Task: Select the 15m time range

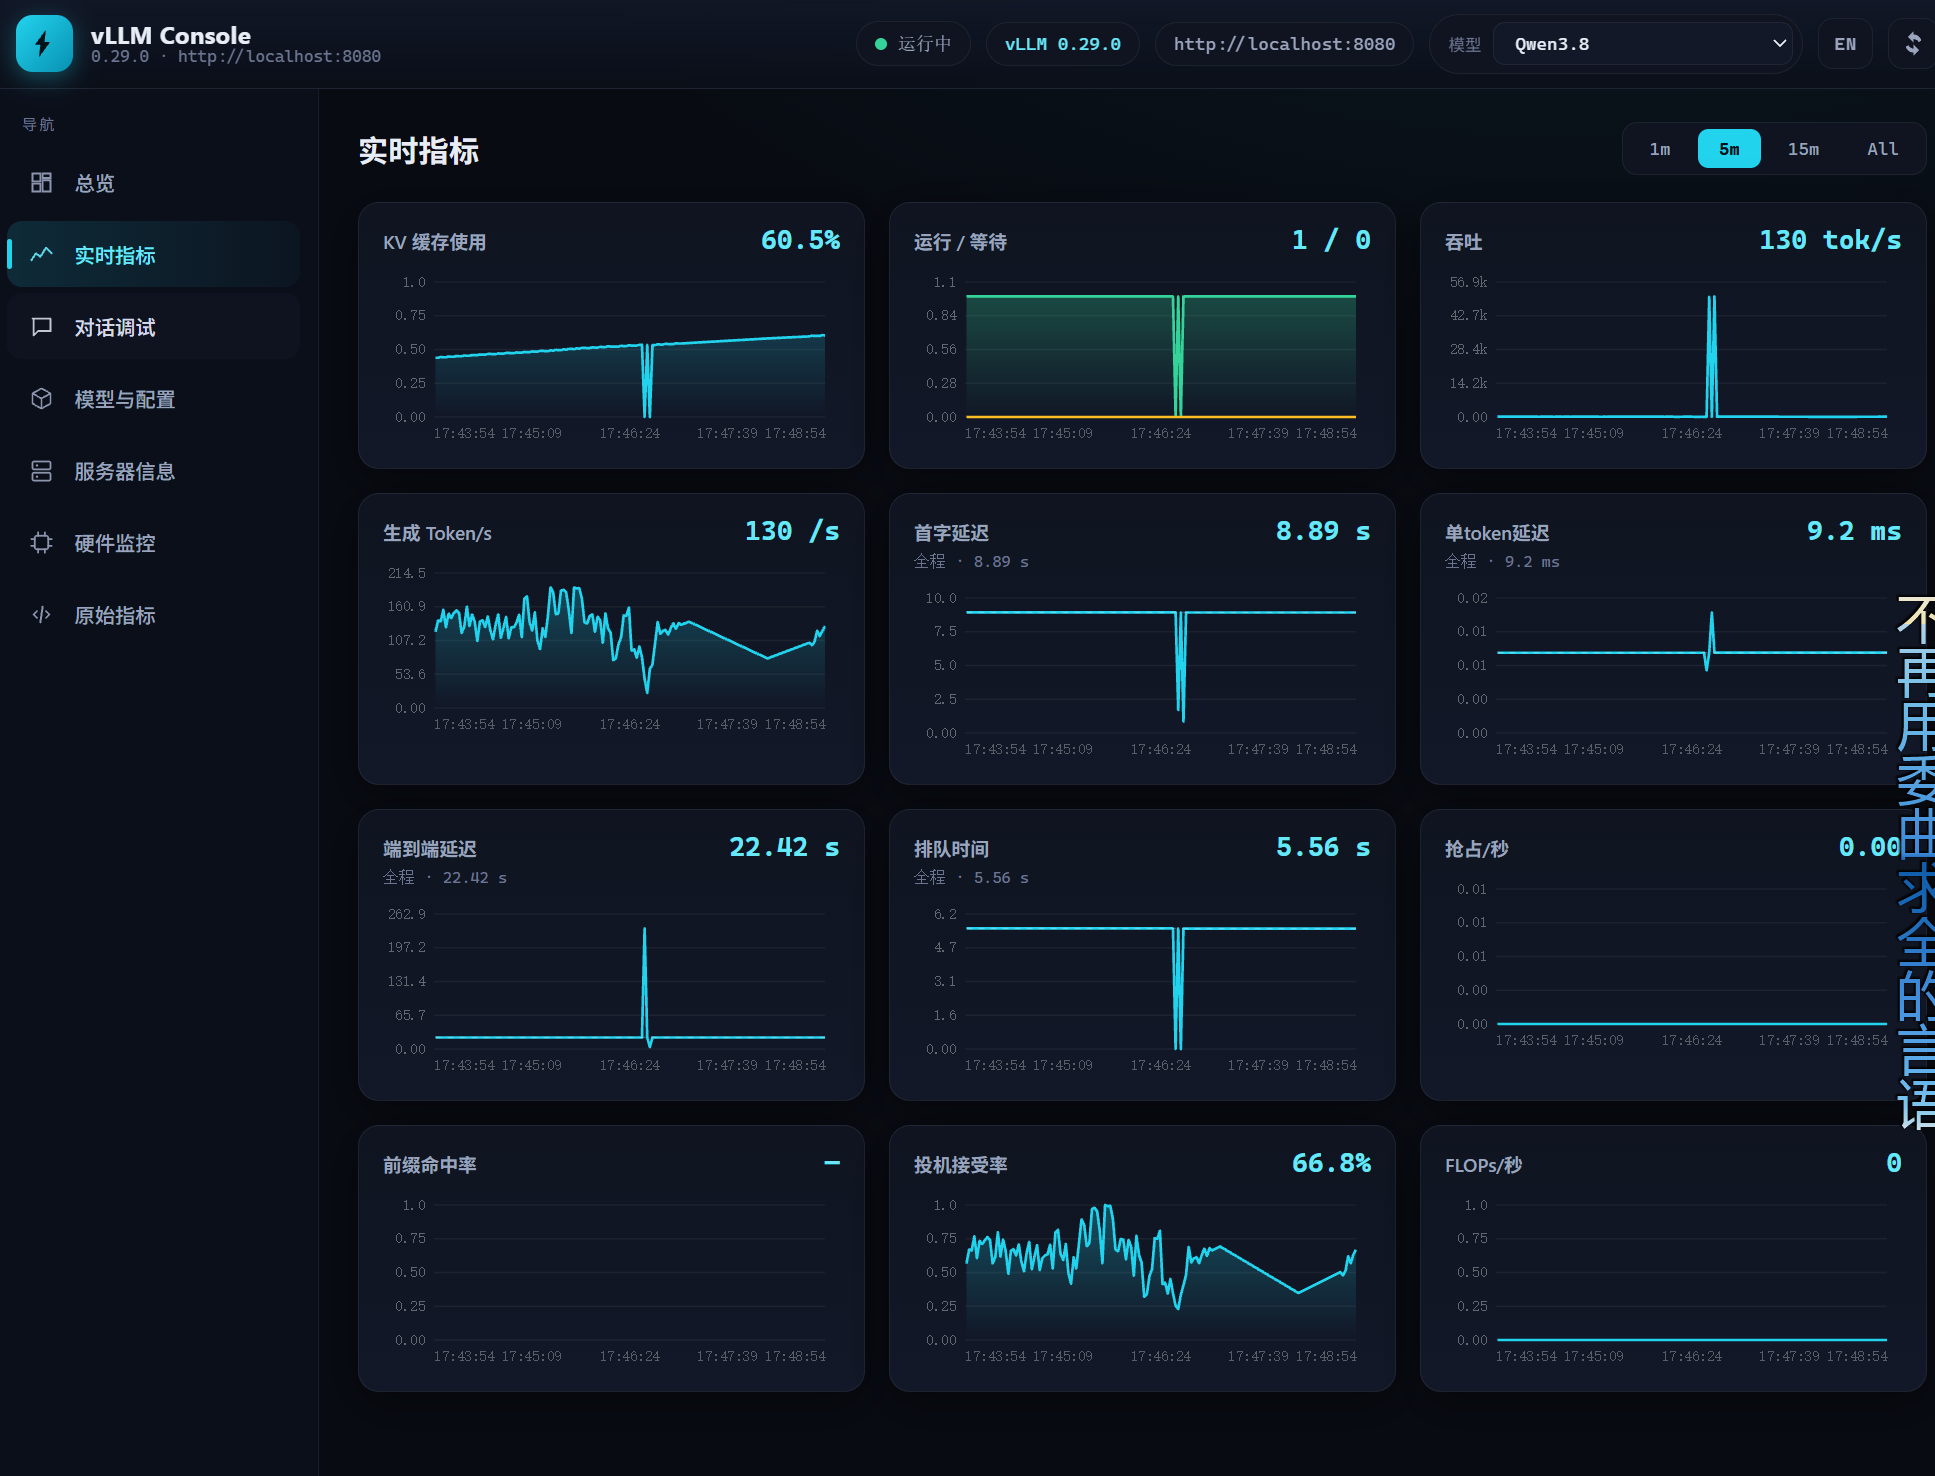Action: point(1803,149)
